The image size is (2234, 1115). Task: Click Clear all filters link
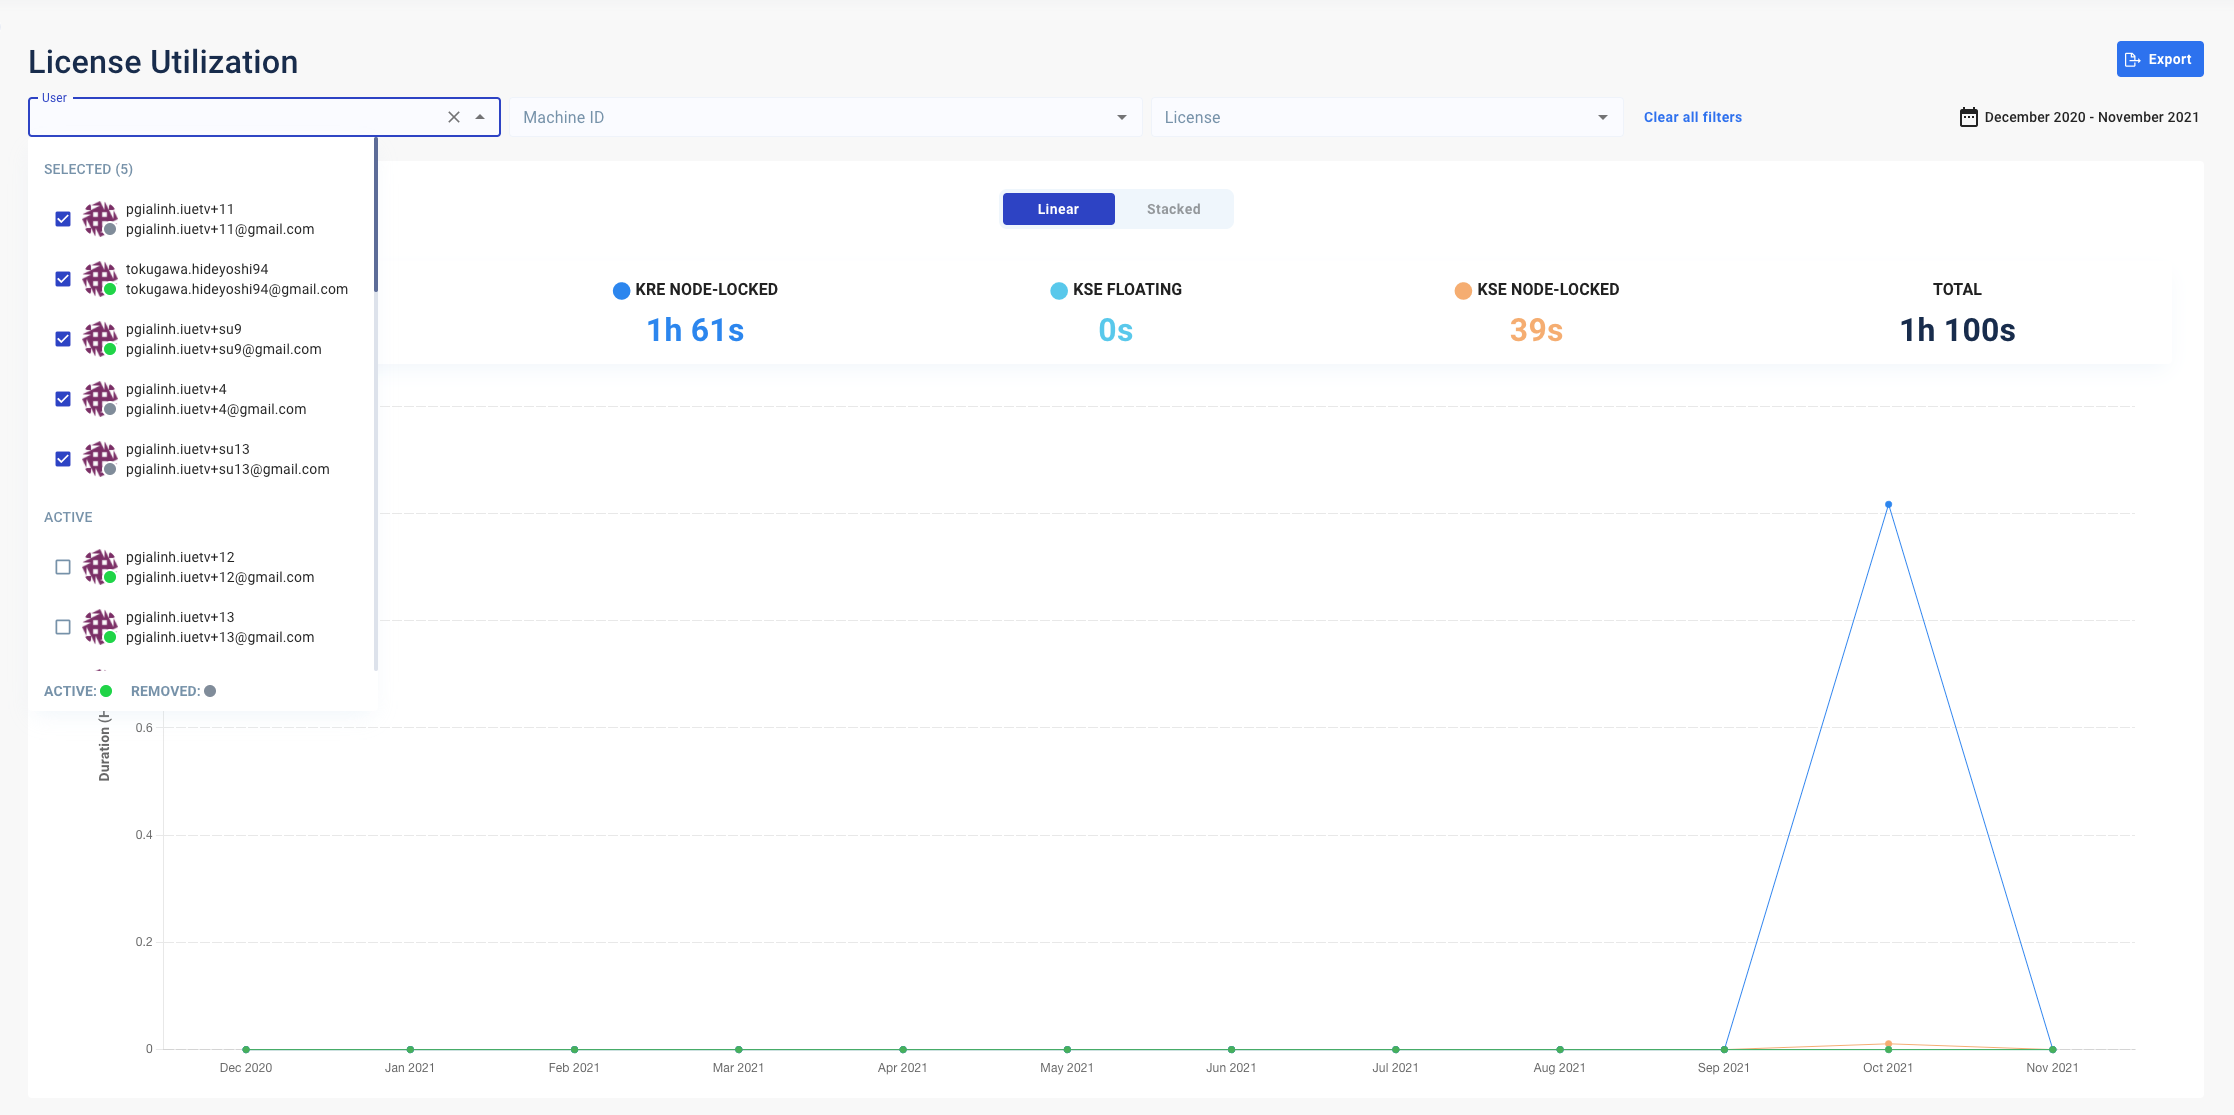tap(1692, 117)
